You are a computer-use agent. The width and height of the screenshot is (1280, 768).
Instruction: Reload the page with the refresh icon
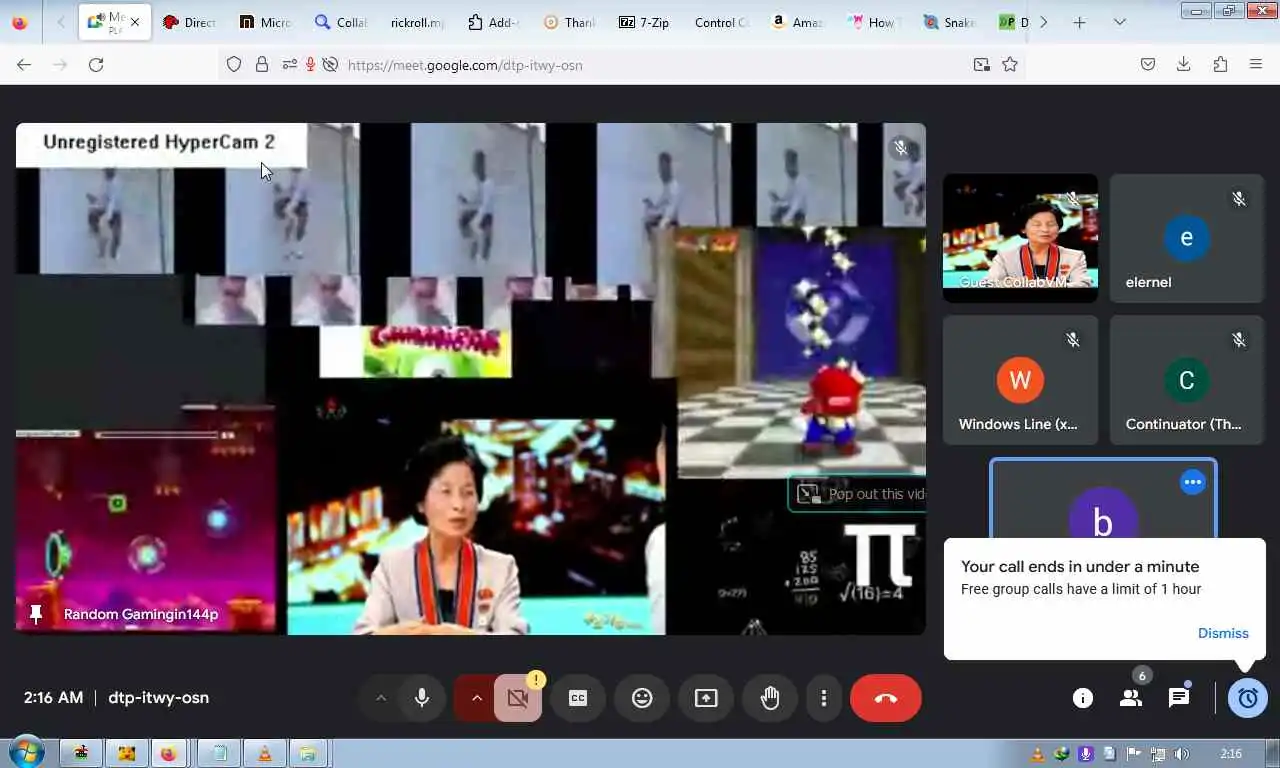tap(96, 64)
